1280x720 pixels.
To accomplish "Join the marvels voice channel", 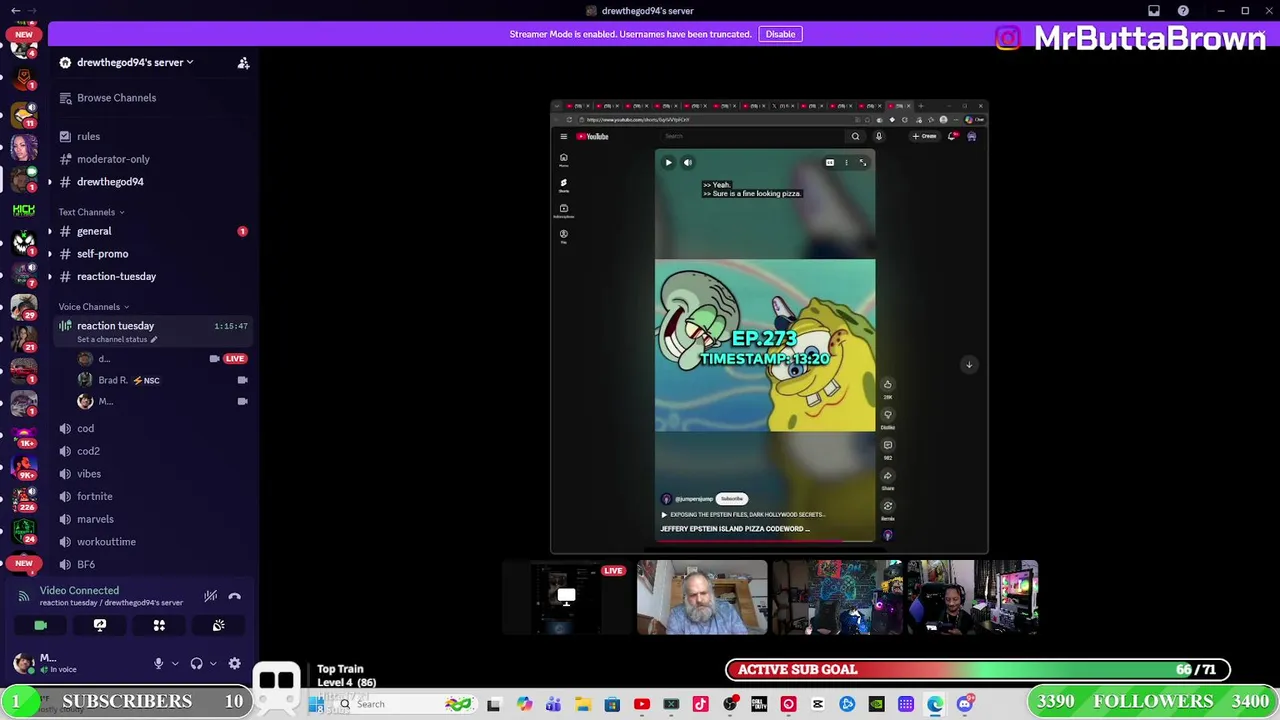I will click(95, 519).
